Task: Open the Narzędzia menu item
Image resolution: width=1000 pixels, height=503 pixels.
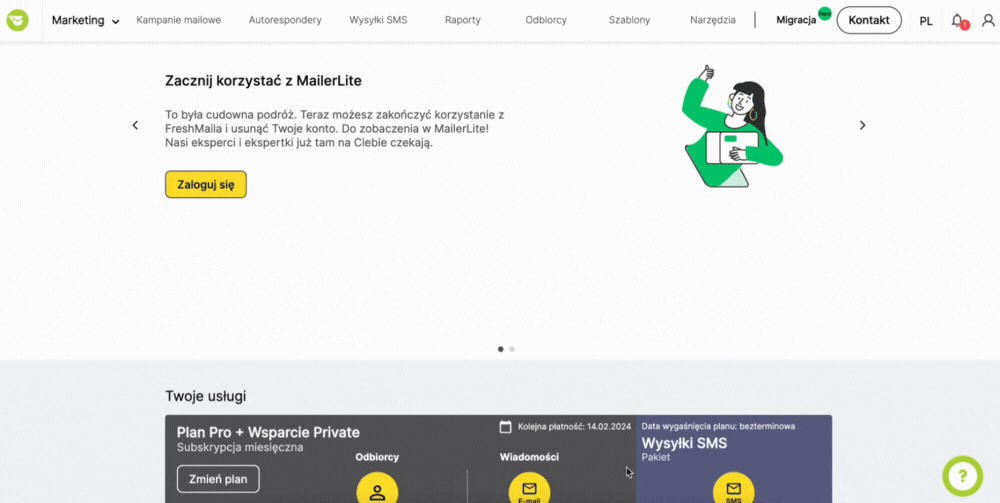Action: click(x=712, y=20)
